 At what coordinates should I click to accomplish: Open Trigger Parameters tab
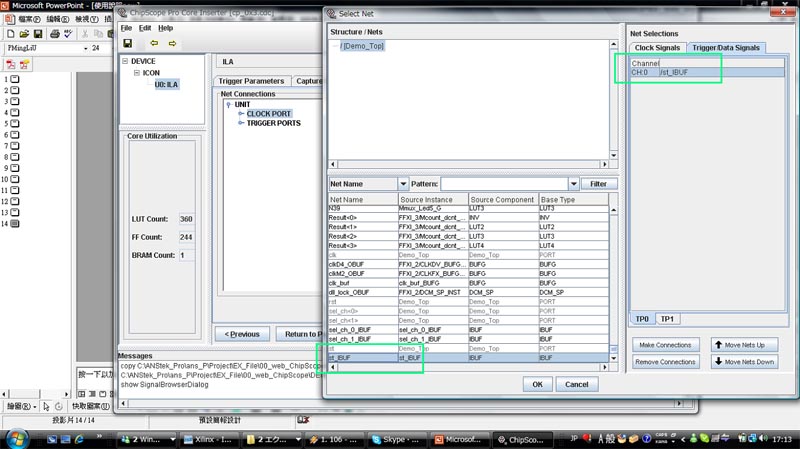[251, 81]
